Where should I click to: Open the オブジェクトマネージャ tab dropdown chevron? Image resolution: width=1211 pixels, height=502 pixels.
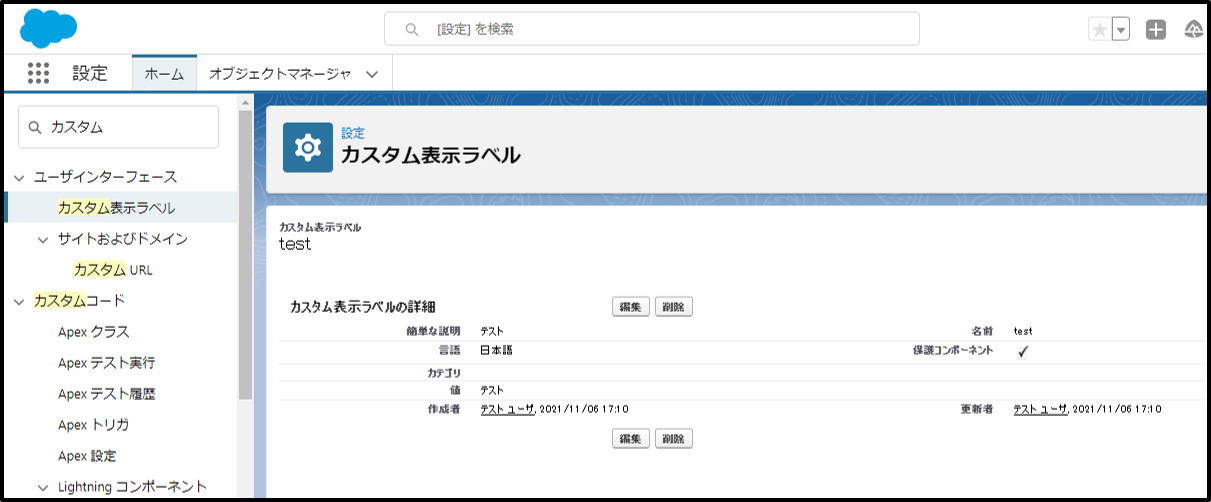(x=372, y=74)
